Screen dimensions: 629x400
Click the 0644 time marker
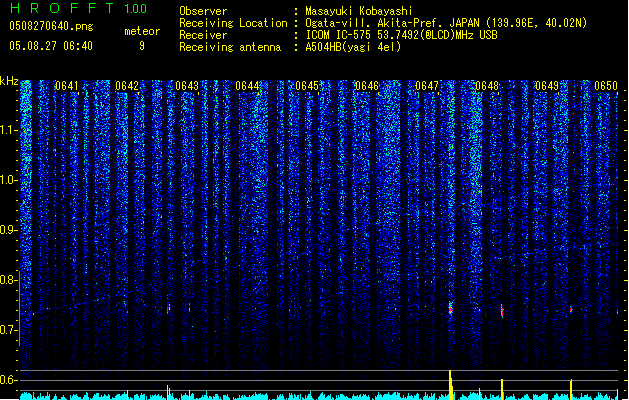[247, 86]
